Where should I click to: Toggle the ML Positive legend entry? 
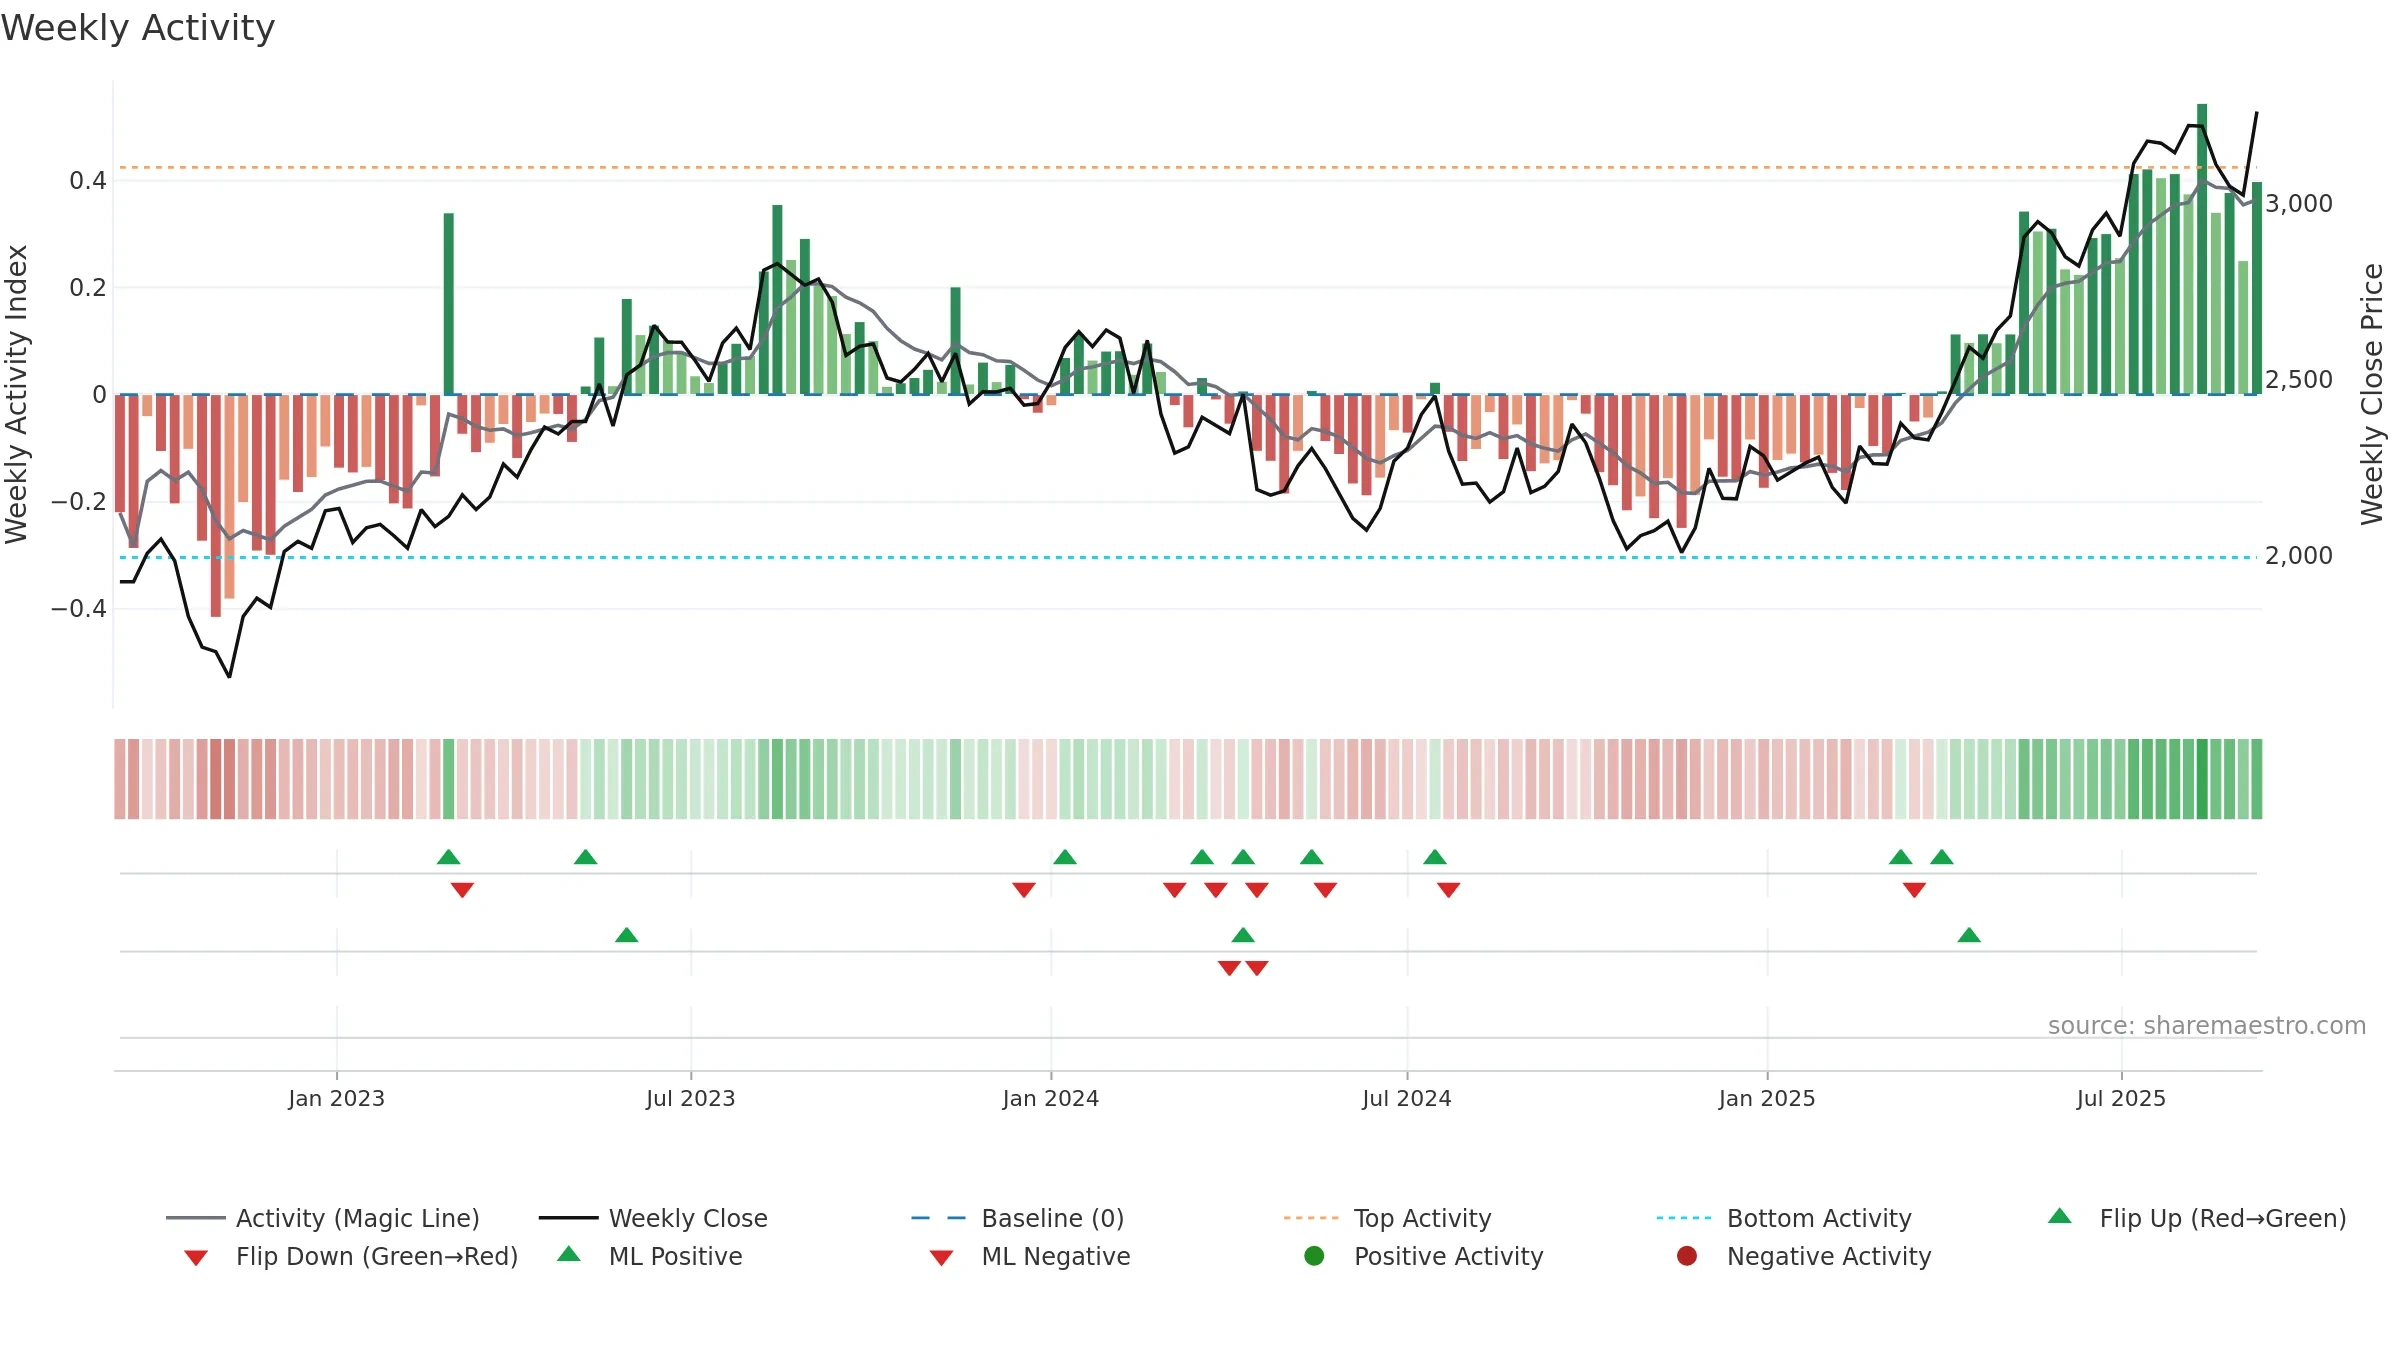coord(650,1256)
